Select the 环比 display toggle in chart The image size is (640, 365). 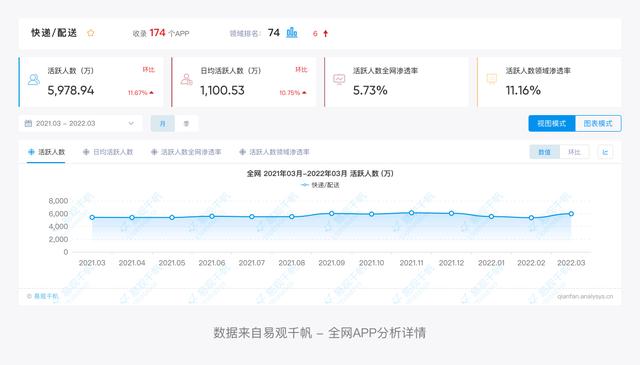coord(574,152)
